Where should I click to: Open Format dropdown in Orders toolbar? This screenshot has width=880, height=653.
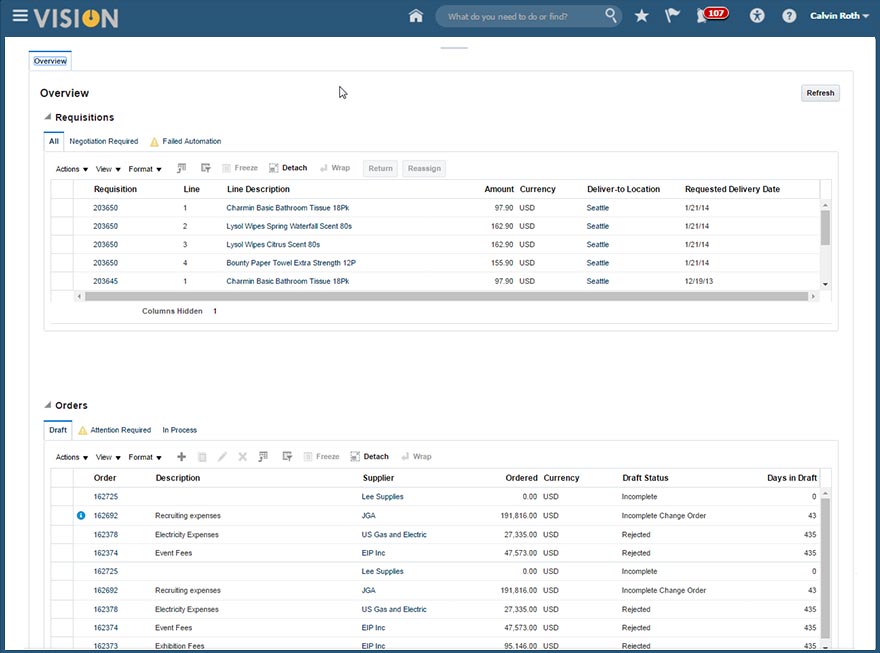145,457
